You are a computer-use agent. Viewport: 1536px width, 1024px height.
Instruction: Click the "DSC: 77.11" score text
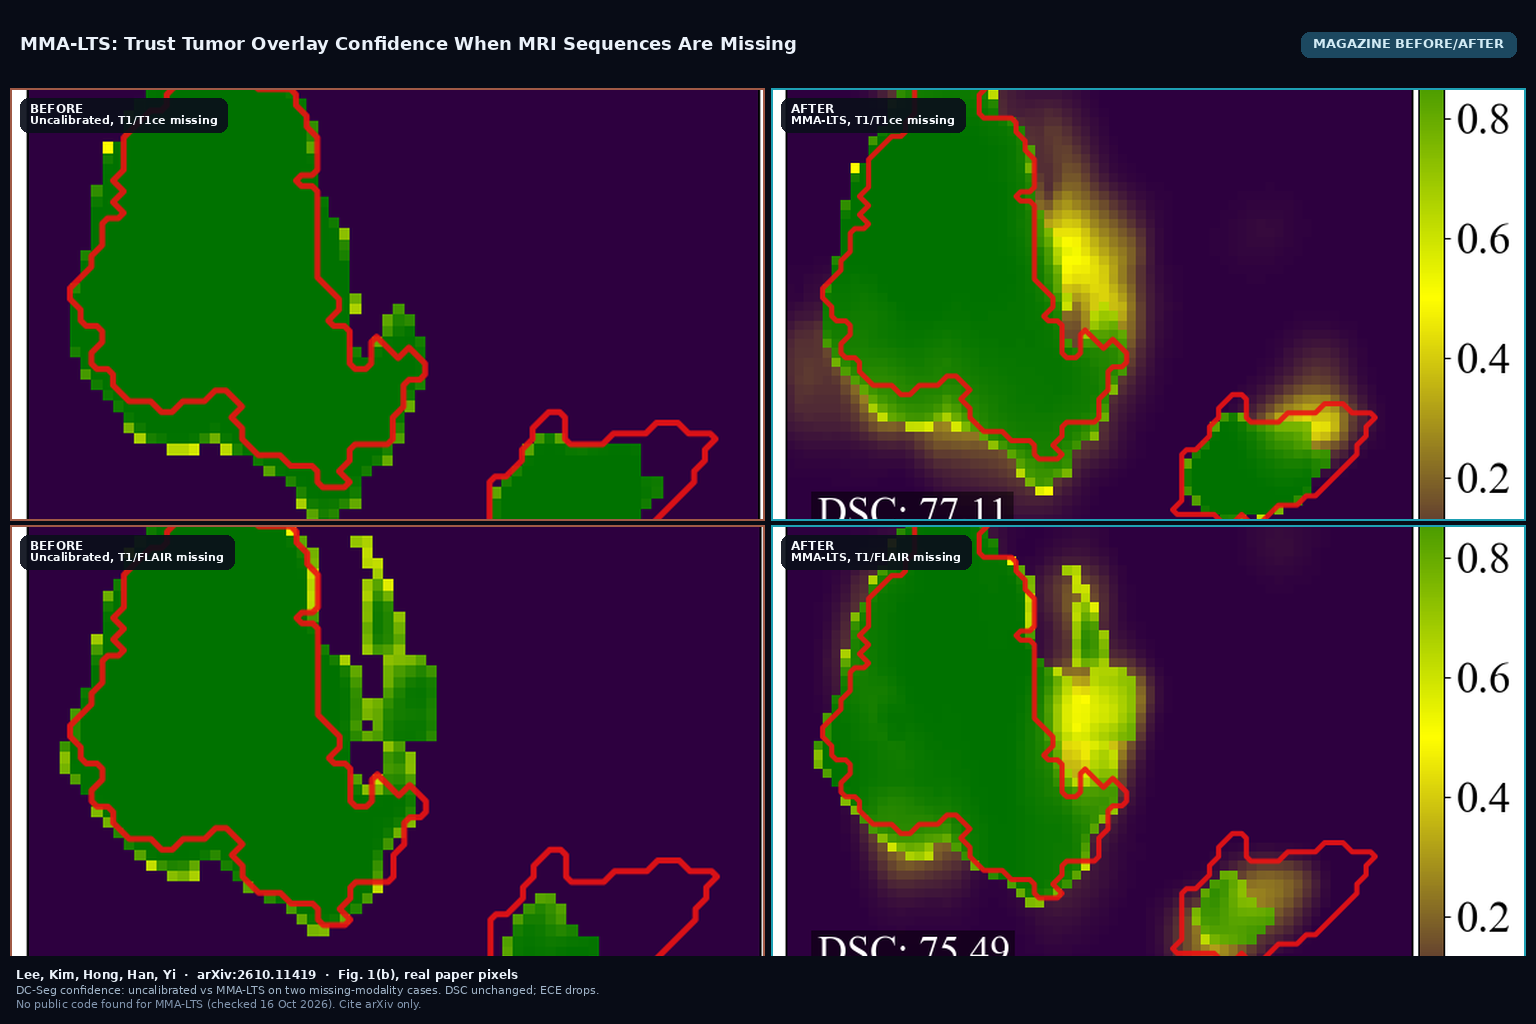pos(912,507)
